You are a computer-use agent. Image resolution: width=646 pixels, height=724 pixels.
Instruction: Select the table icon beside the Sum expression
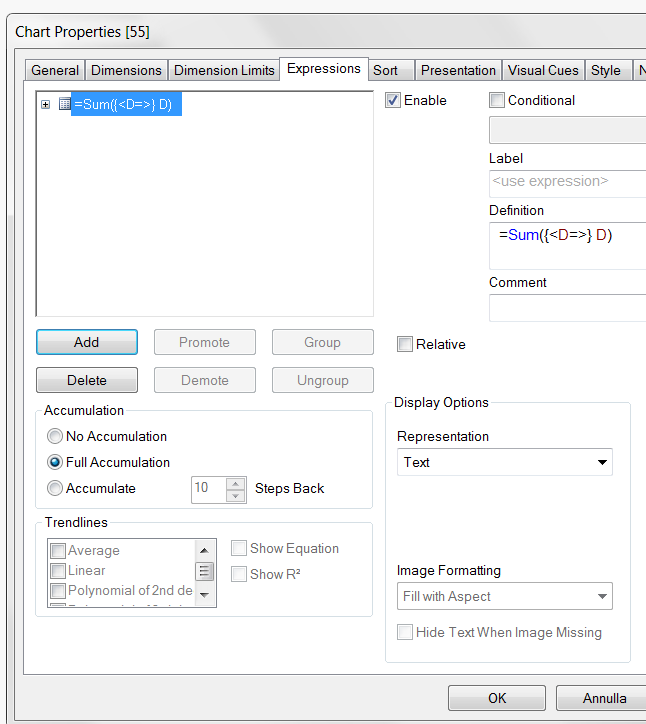point(65,104)
